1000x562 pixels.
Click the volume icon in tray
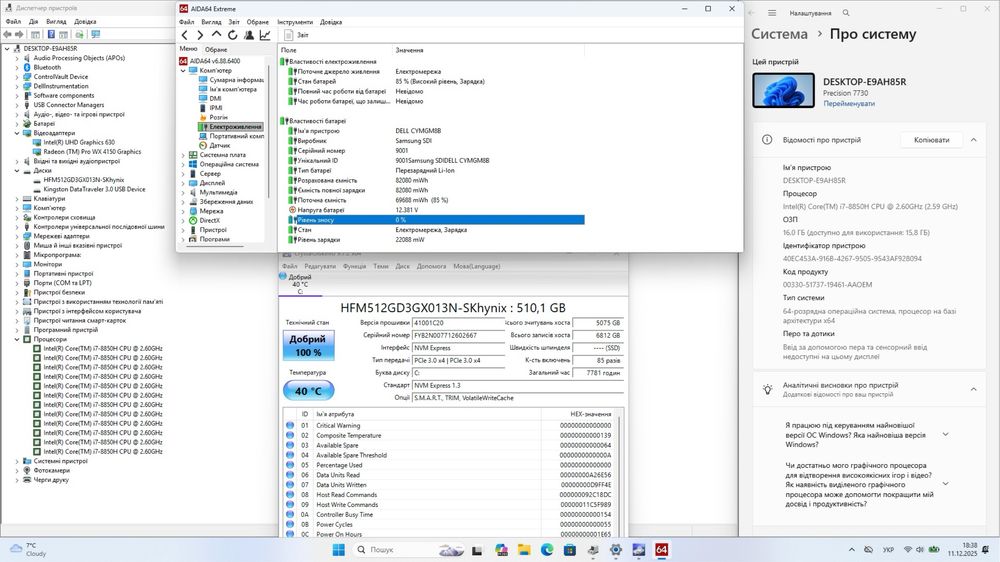coord(920,549)
